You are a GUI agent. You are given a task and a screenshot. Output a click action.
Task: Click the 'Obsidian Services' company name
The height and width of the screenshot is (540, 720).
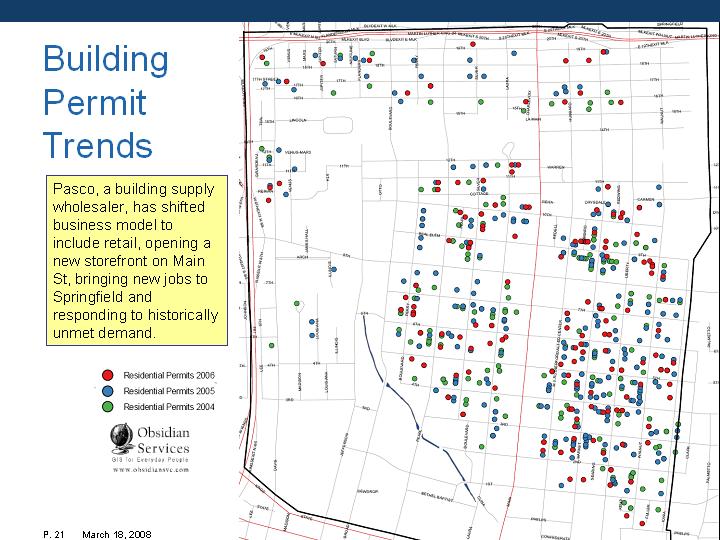(163, 440)
